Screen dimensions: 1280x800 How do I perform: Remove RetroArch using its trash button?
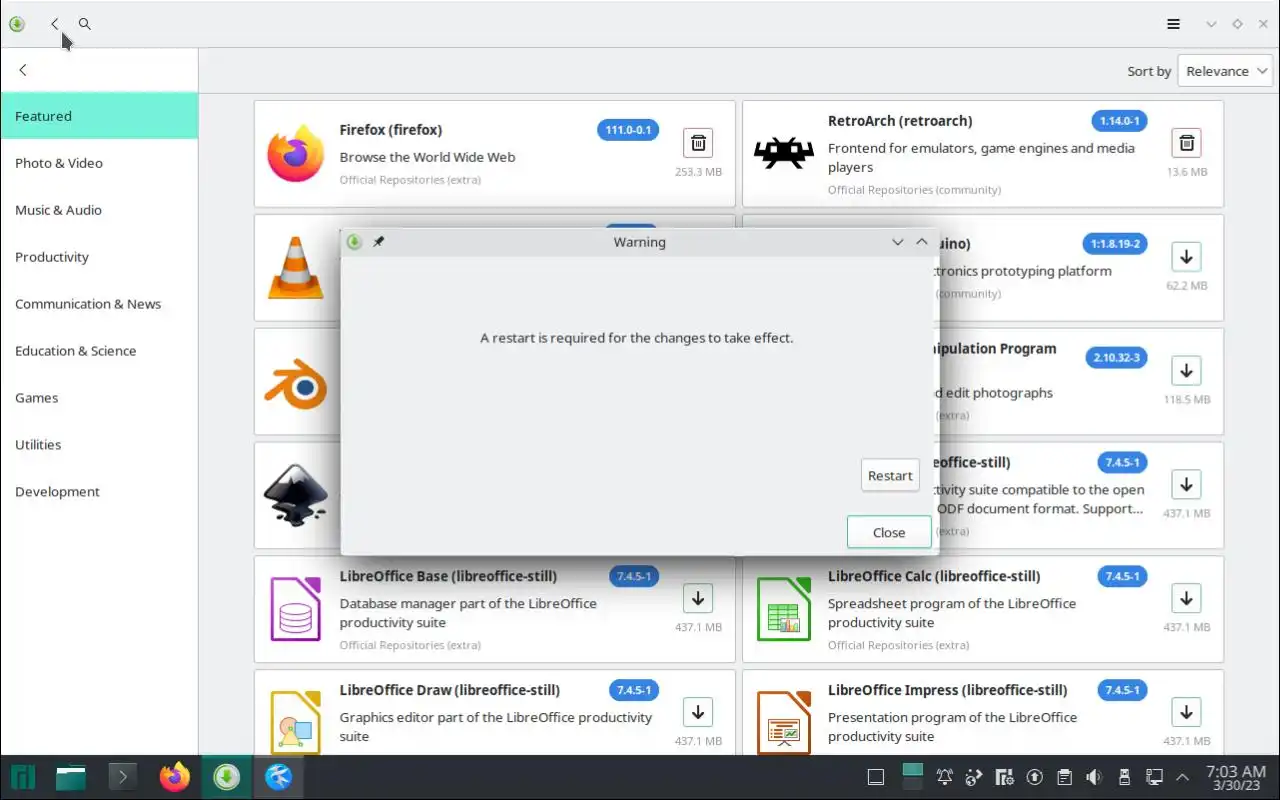[x=1186, y=143]
